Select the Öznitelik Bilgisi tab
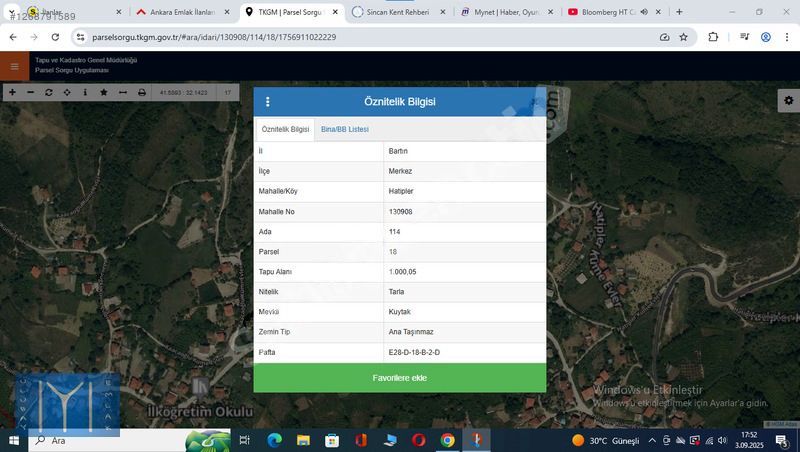This screenshot has width=800, height=452. click(x=285, y=130)
